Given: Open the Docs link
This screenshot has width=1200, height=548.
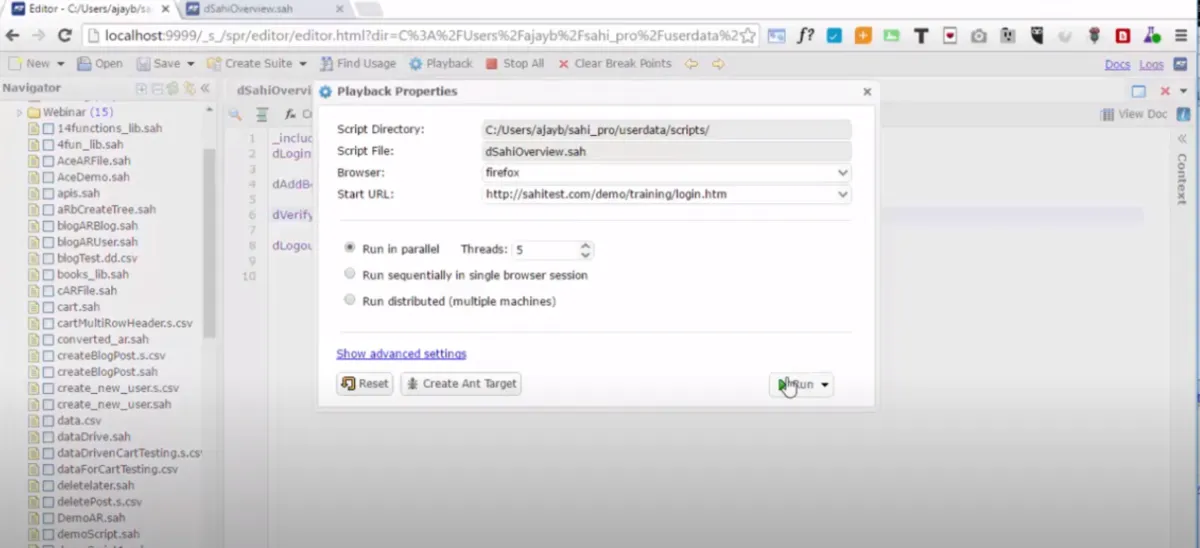Looking at the screenshot, I should 1117,64.
